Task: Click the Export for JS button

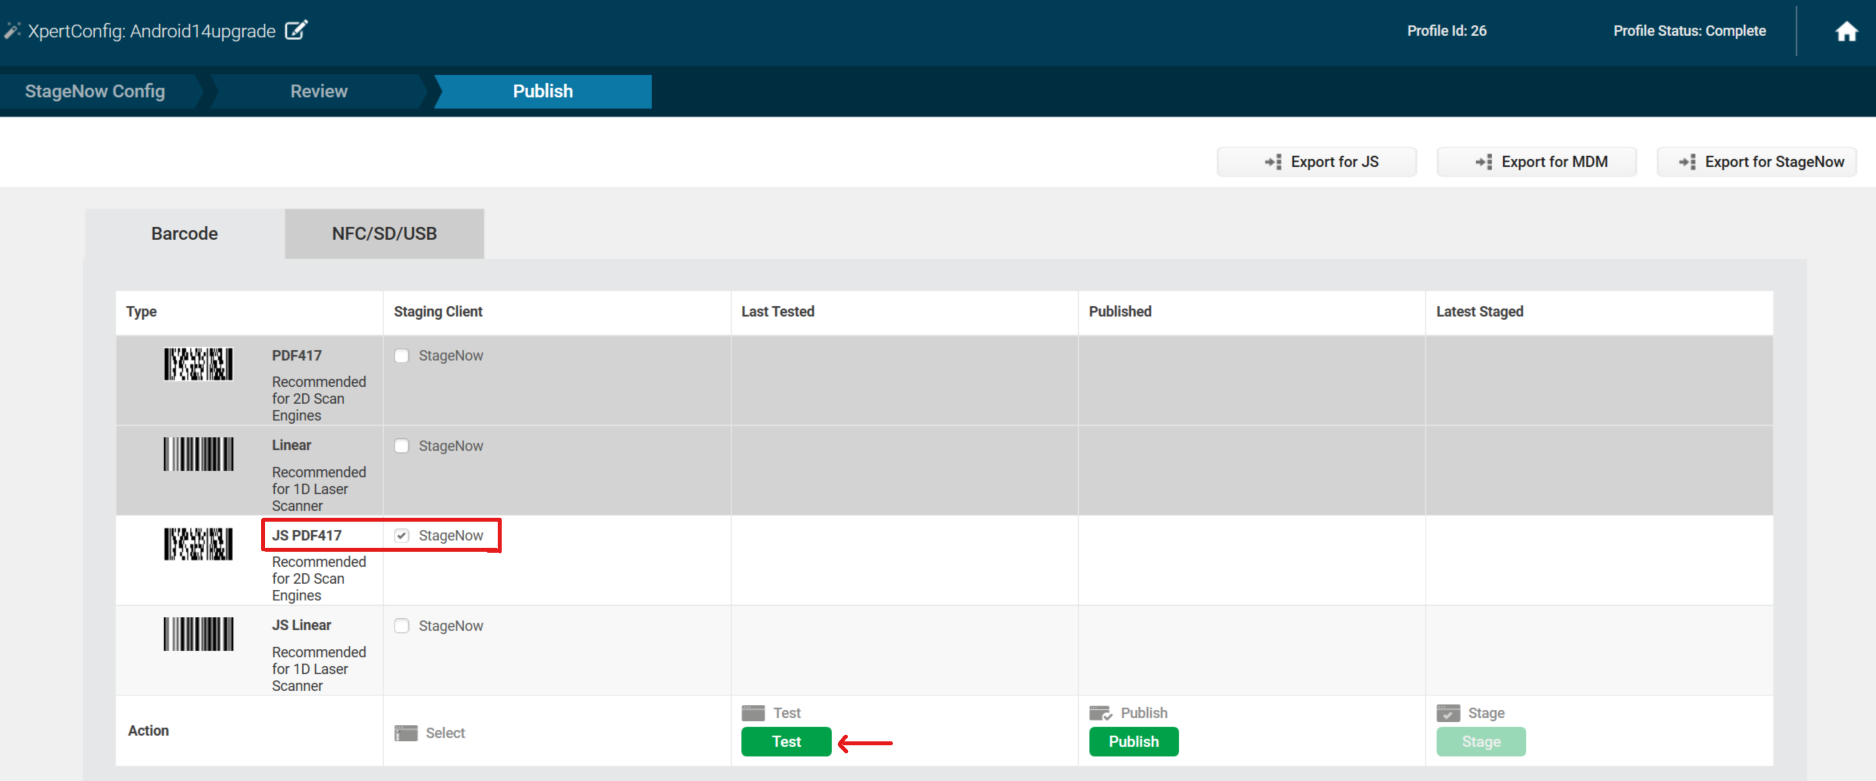Action: tap(1316, 162)
